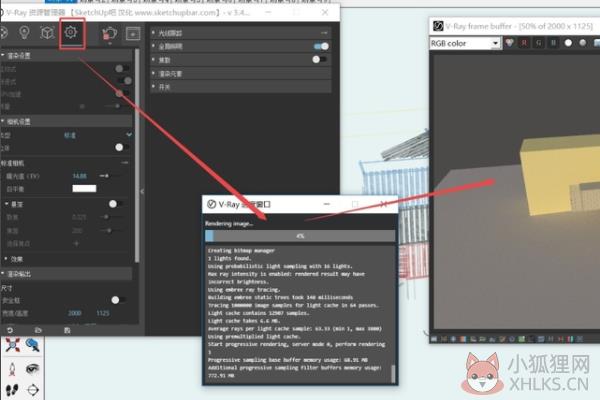Click image height field 1125

click(x=103, y=313)
